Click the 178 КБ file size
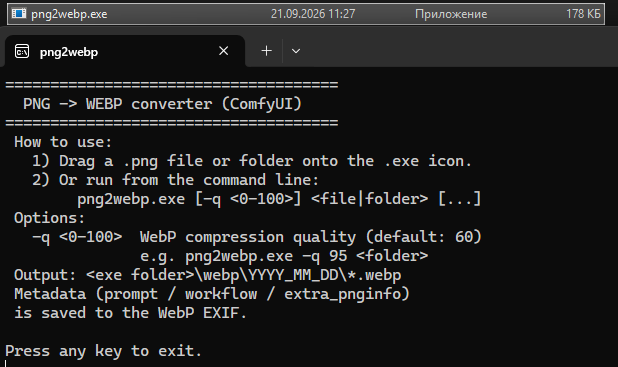Screen dimensions: 618x367 [583, 14]
